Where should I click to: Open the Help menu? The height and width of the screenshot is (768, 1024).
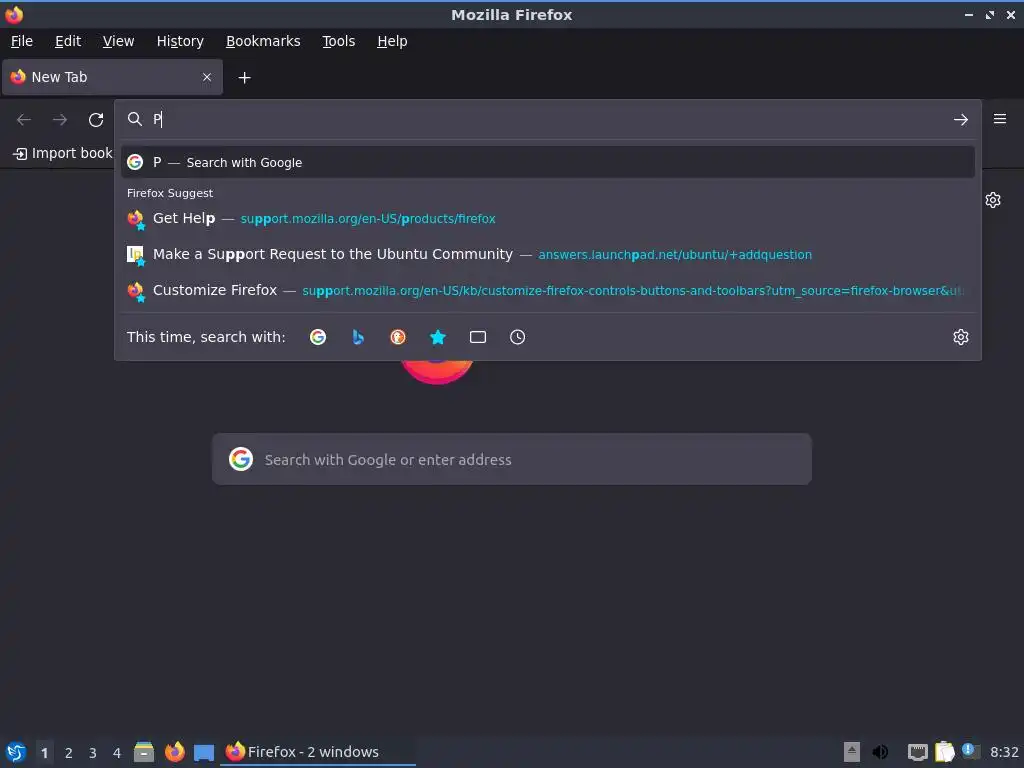(392, 41)
